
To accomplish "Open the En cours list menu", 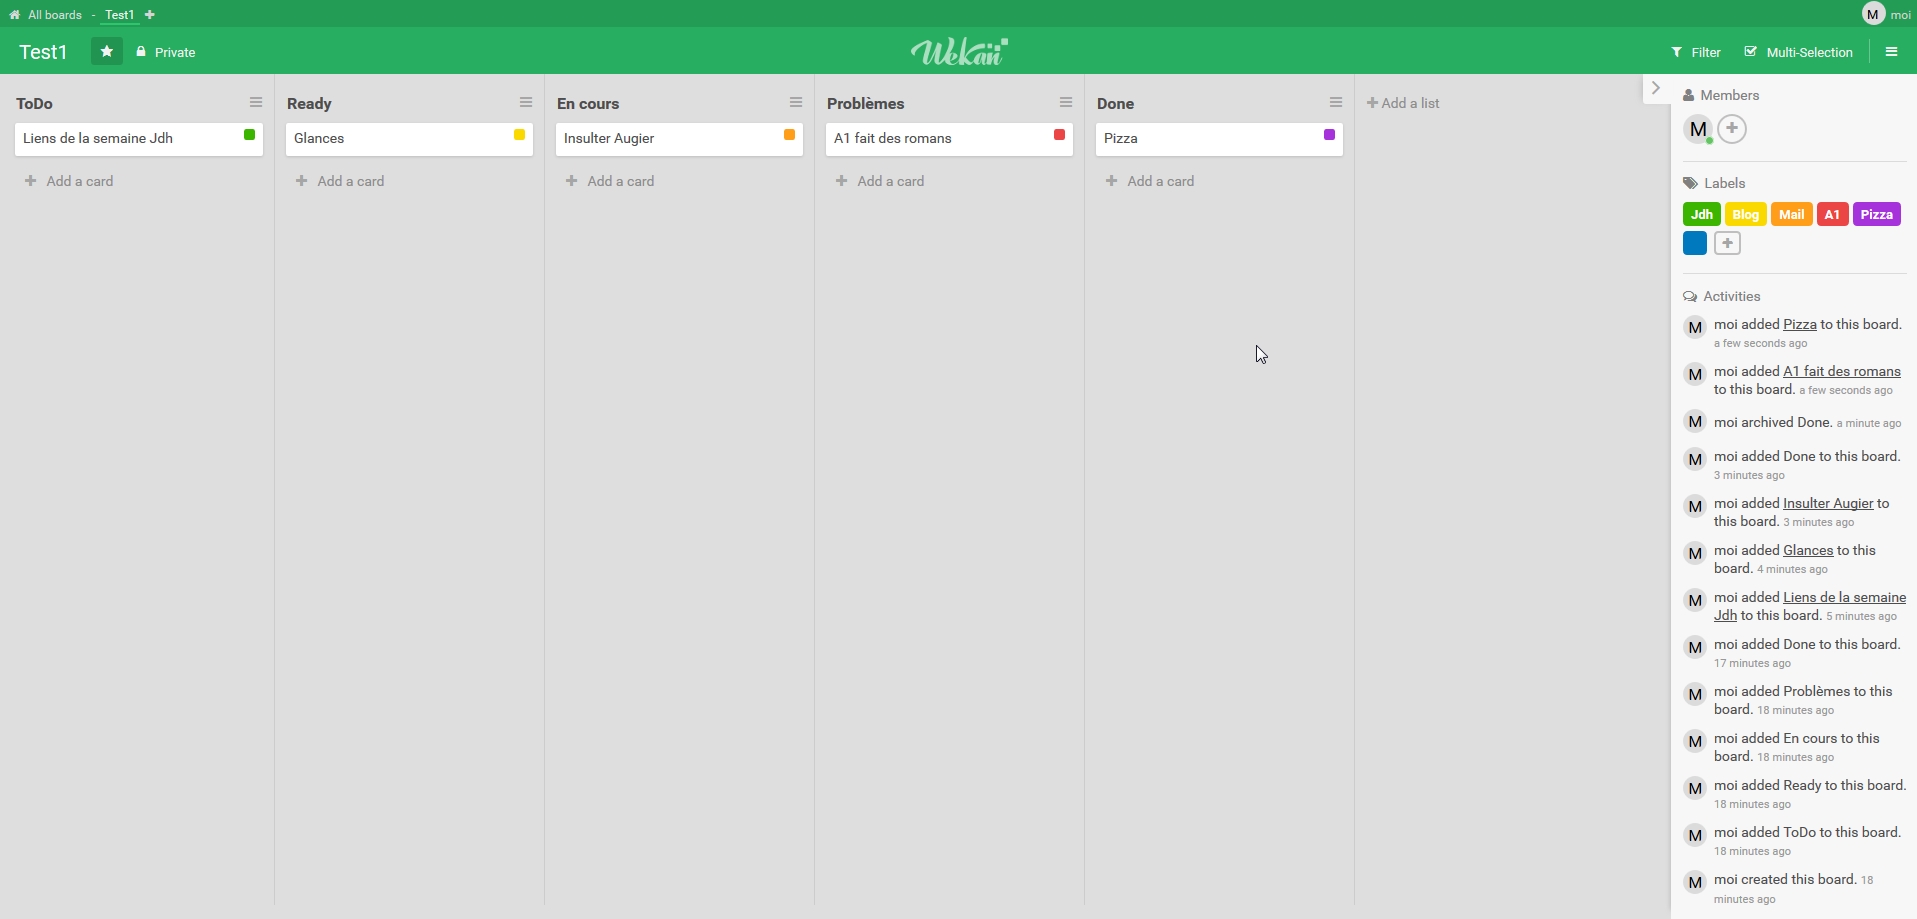I will [796, 103].
